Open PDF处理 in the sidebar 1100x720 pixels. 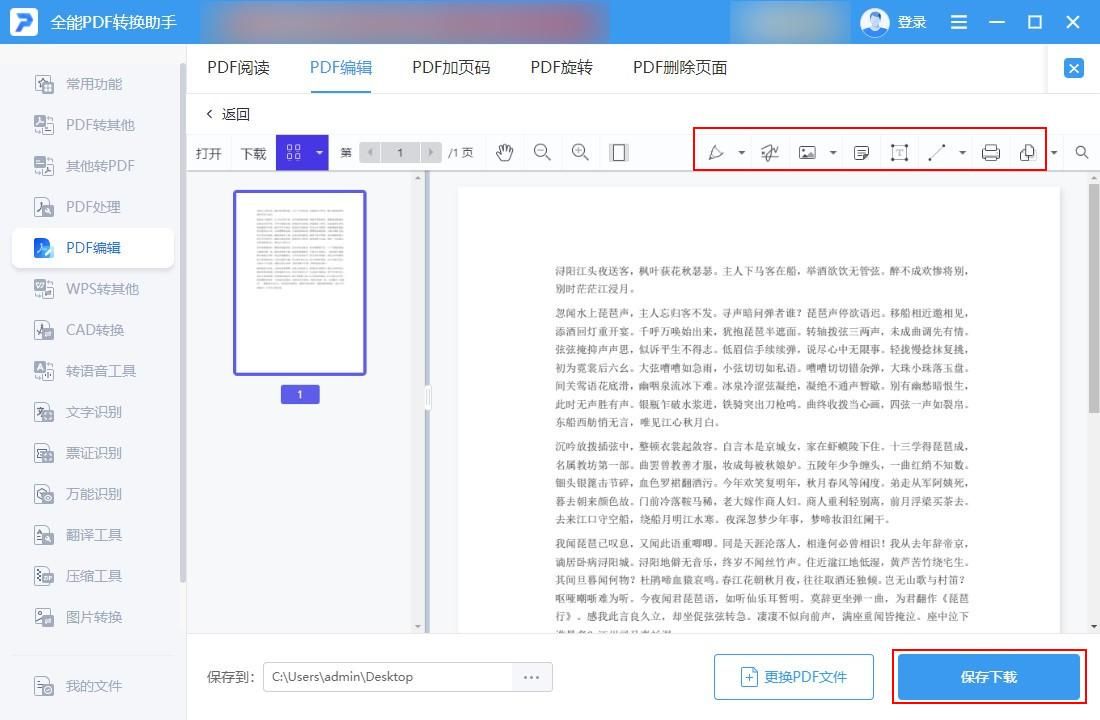(x=93, y=207)
